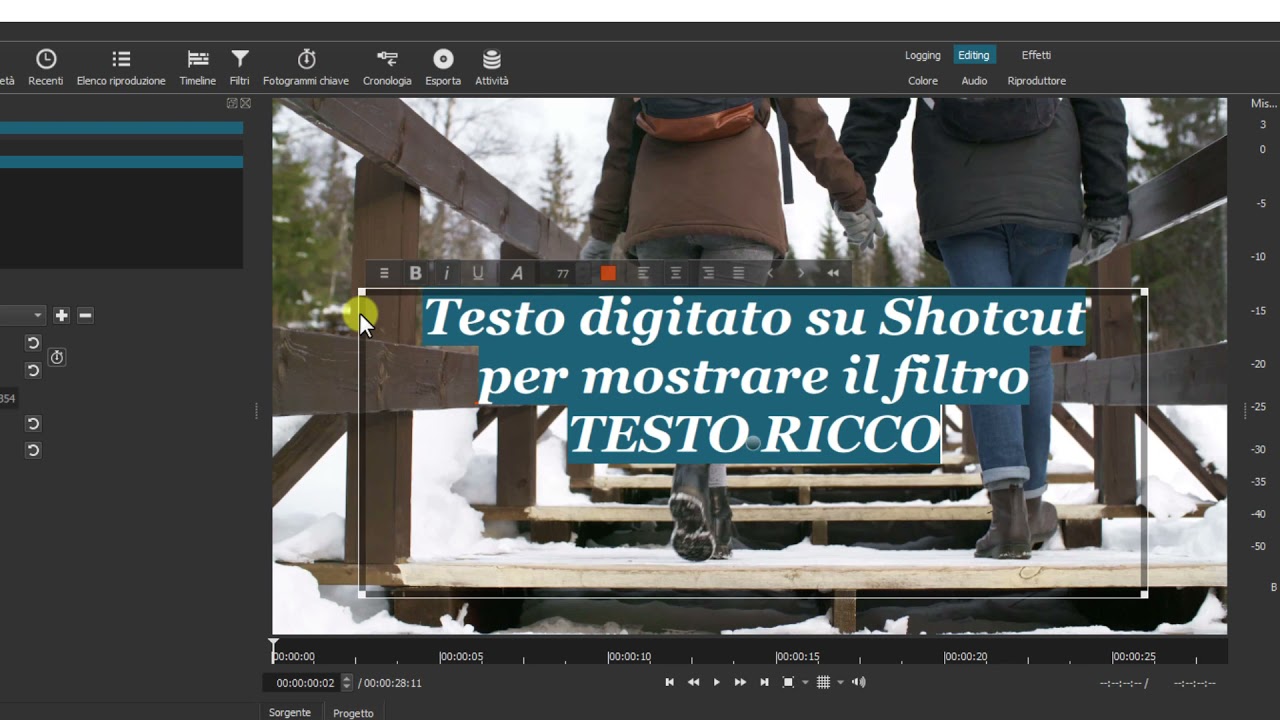The width and height of the screenshot is (1280, 720).
Task: Rewind playback in player
Action: click(693, 682)
